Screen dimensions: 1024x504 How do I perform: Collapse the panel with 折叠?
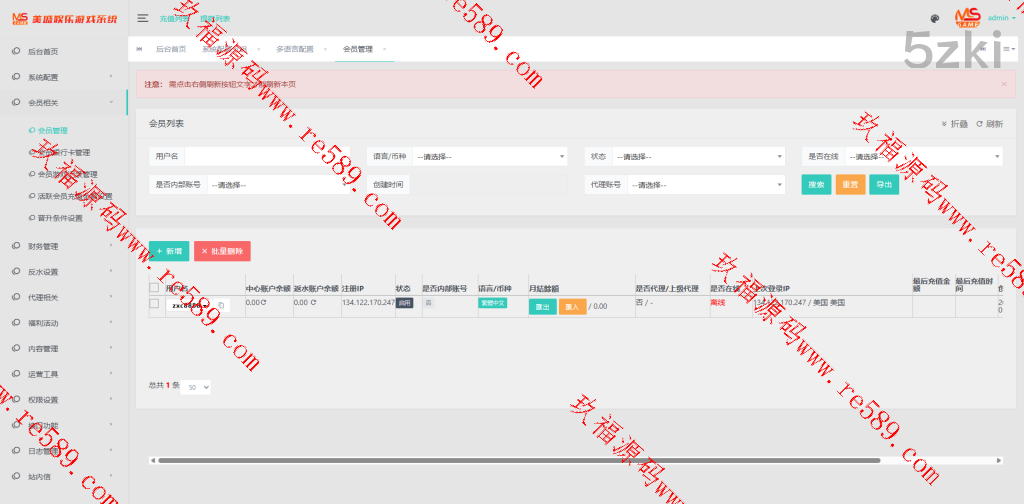(x=955, y=124)
